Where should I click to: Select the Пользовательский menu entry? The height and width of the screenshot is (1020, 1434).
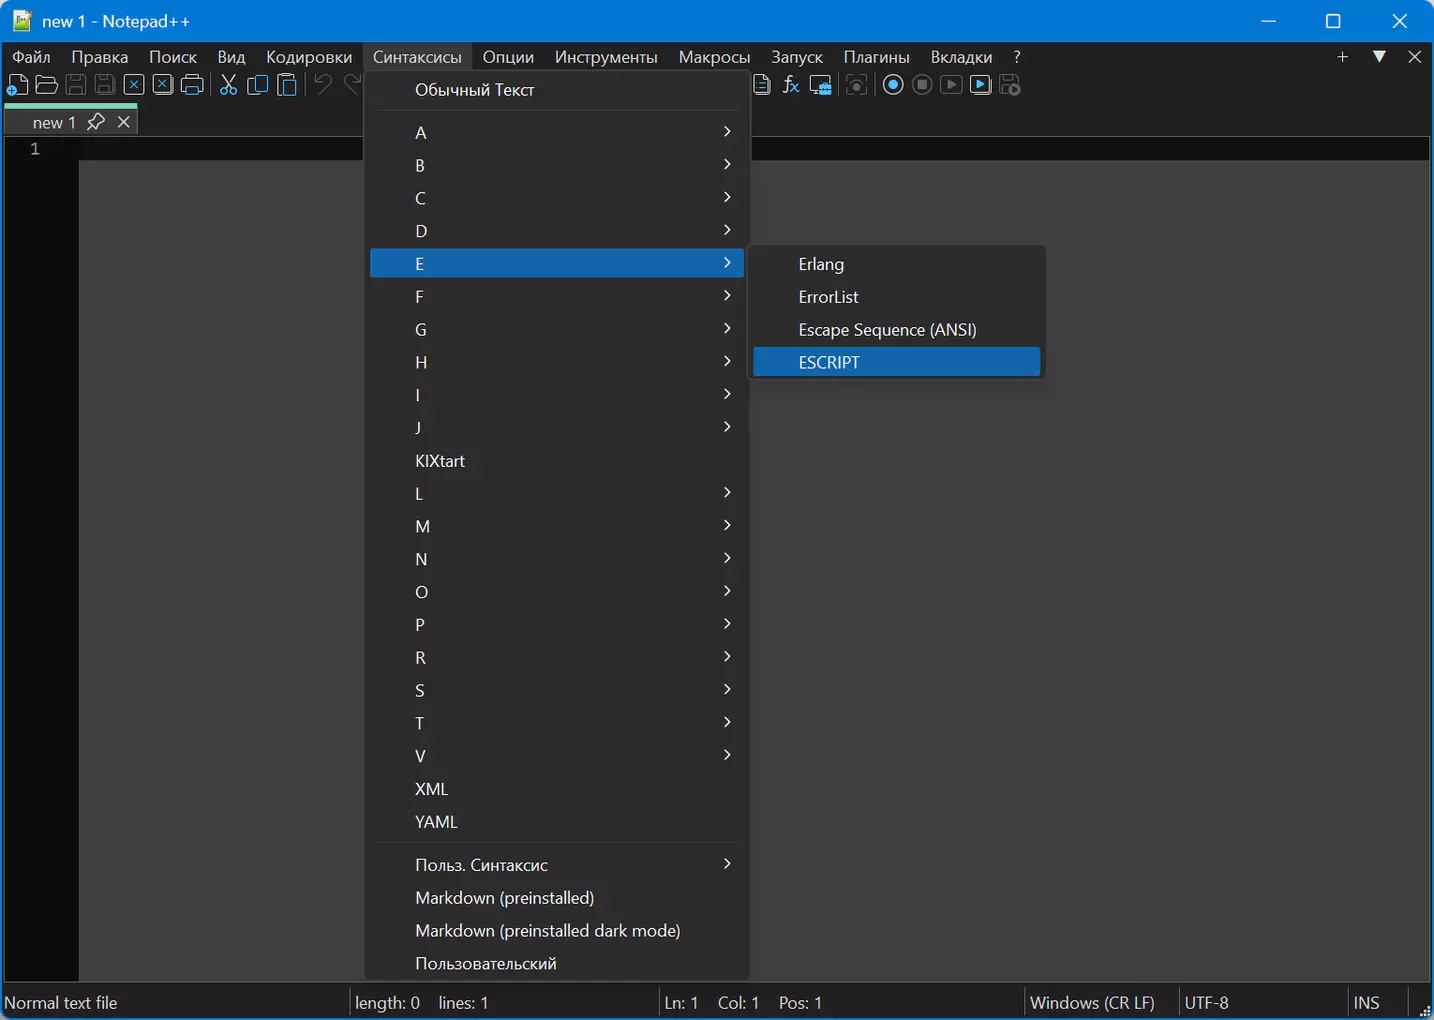(x=557, y=963)
